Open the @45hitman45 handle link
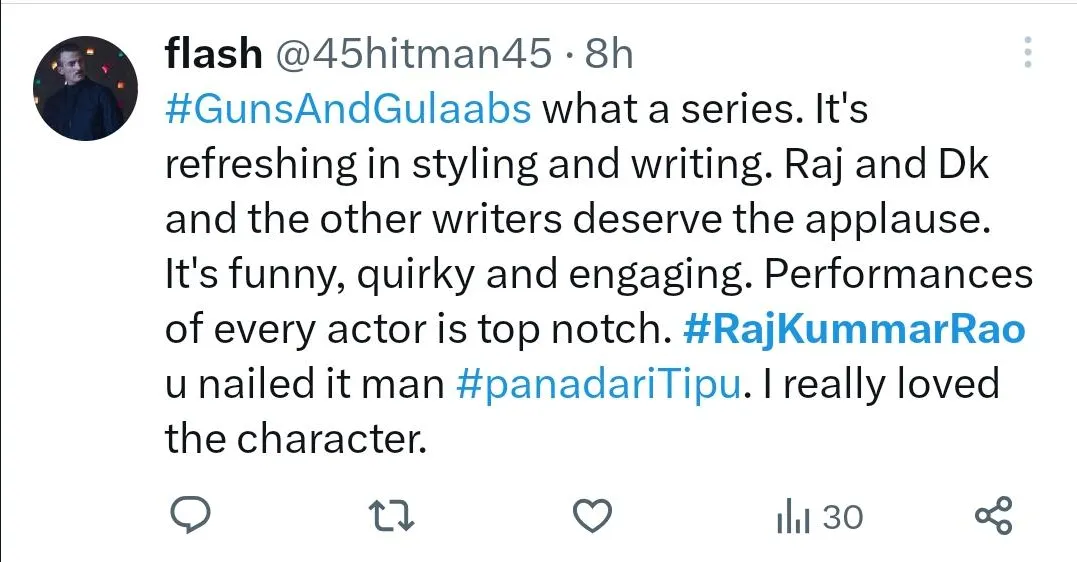Image resolution: width=1077 pixels, height=562 pixels. [x=413, y=53]
